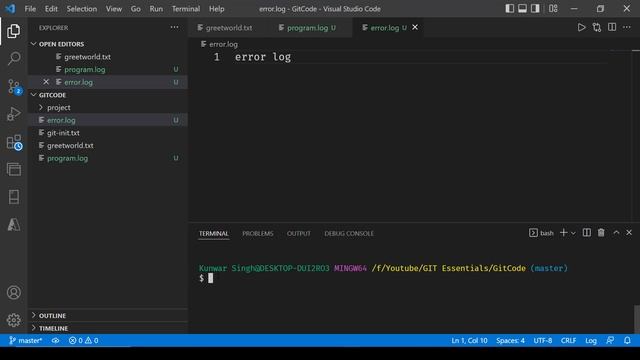Open the Remote Explorer icon in the activity bar
The image size is (640, 360).
pos(13,169)
